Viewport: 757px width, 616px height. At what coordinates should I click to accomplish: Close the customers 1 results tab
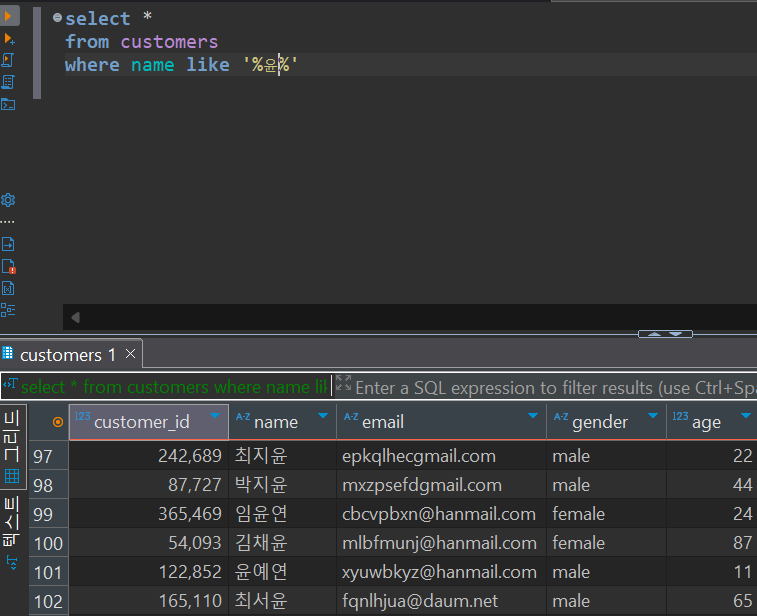point(130,354)
